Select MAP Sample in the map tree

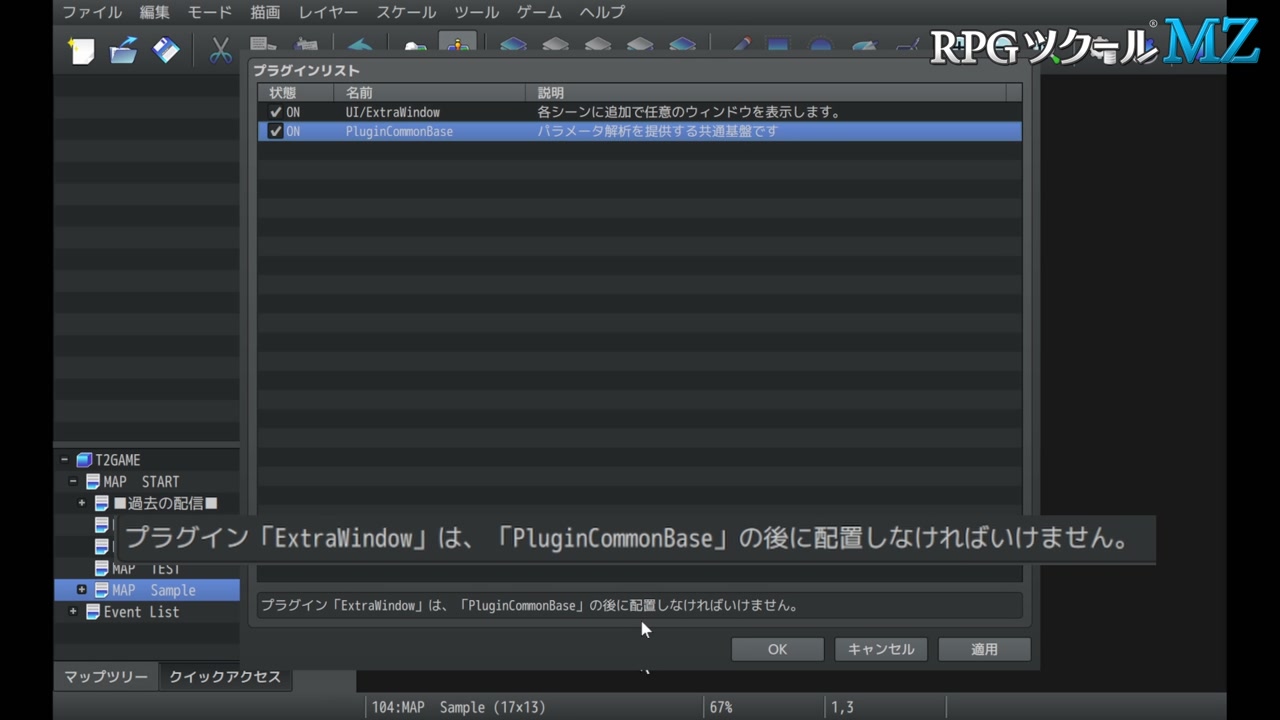(153, 590)
